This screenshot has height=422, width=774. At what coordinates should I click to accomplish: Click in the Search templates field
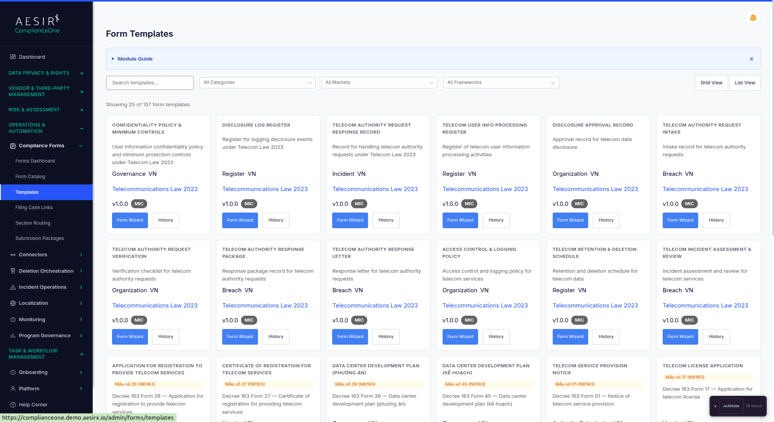[150, 82]
